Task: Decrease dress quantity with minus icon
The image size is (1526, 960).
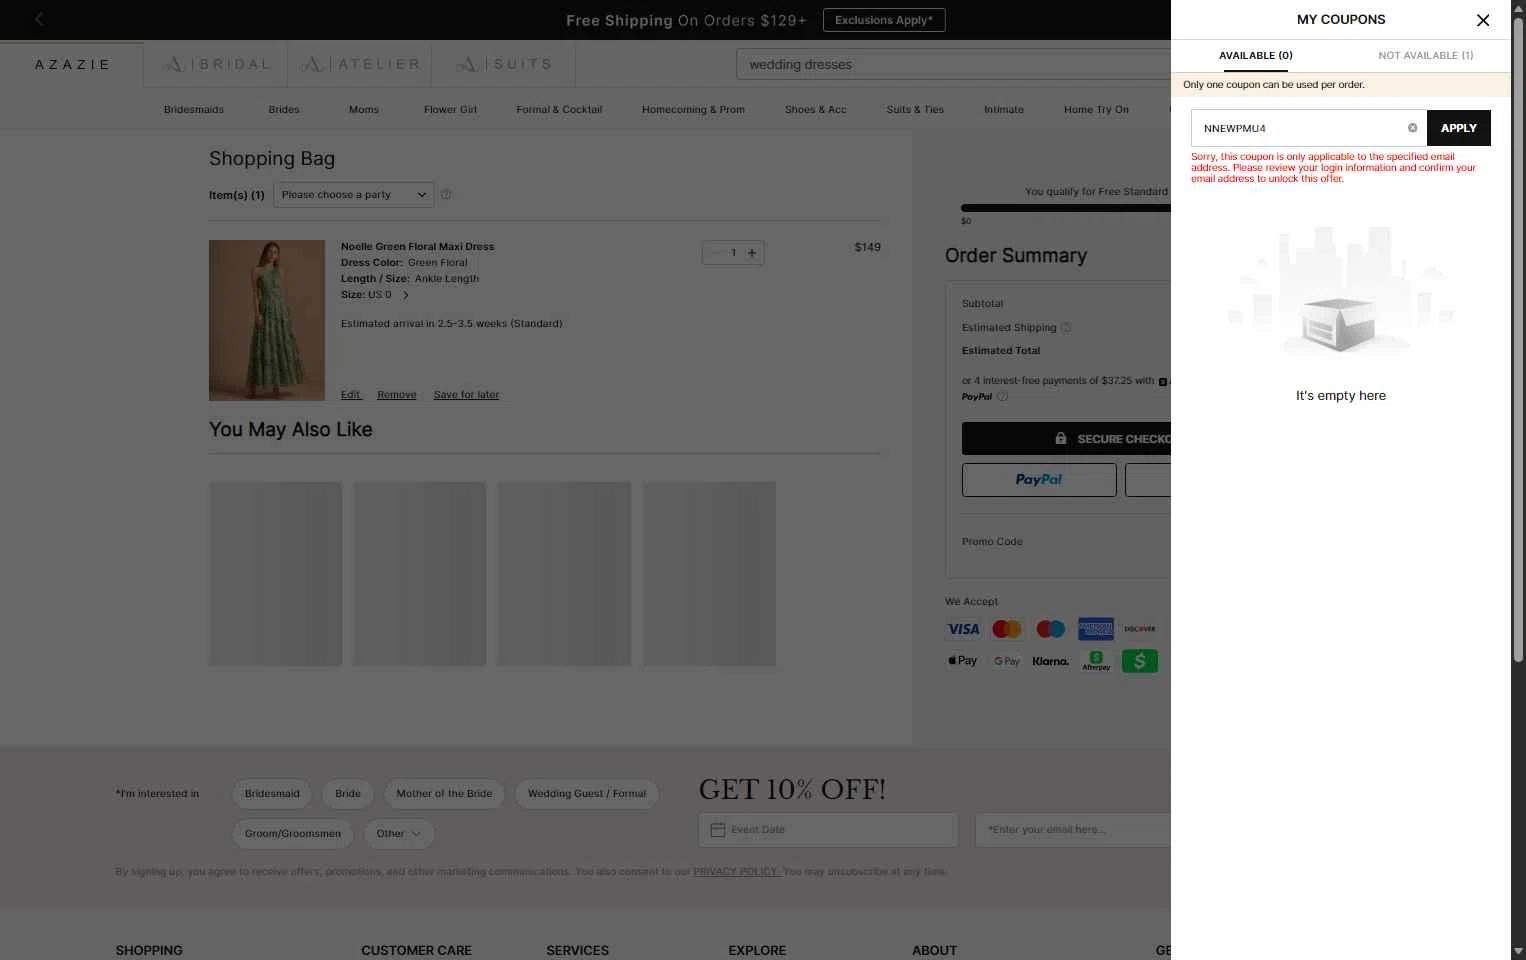Action: [x=714, y=253]
